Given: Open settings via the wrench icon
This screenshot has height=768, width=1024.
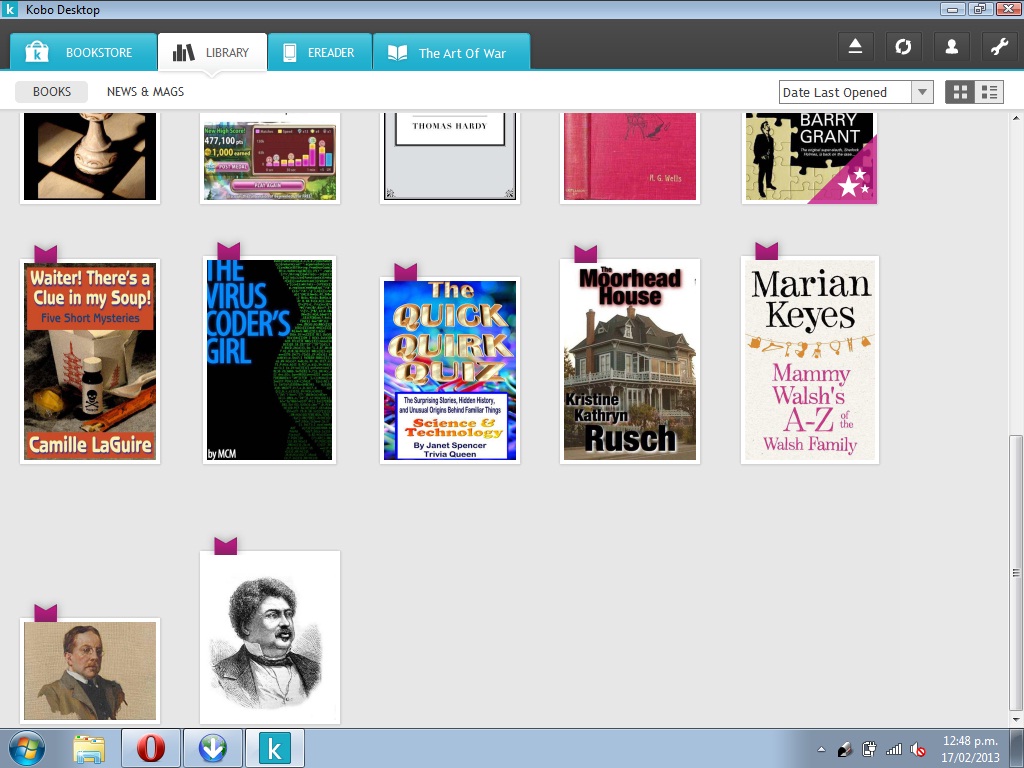Looking at the screenshot, I should point(999,46).
